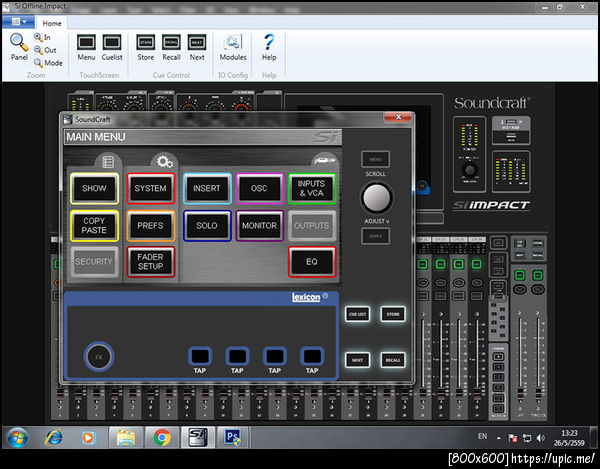Click the STORE console button

pos(393,314)
